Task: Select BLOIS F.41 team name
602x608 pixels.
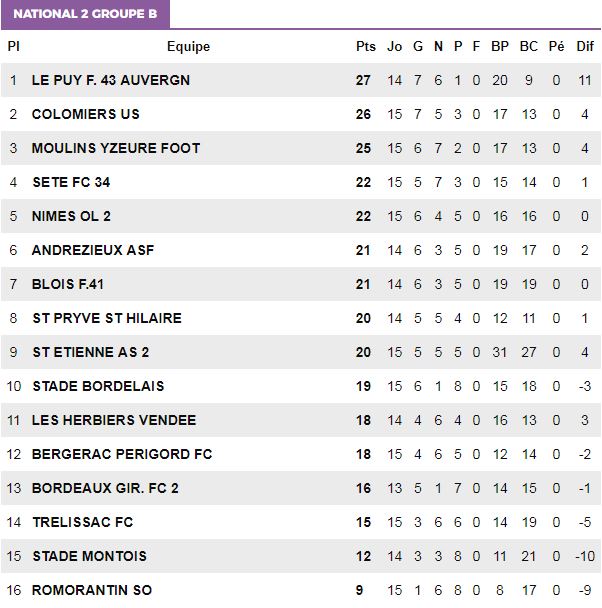Action: tap(68, 284)
